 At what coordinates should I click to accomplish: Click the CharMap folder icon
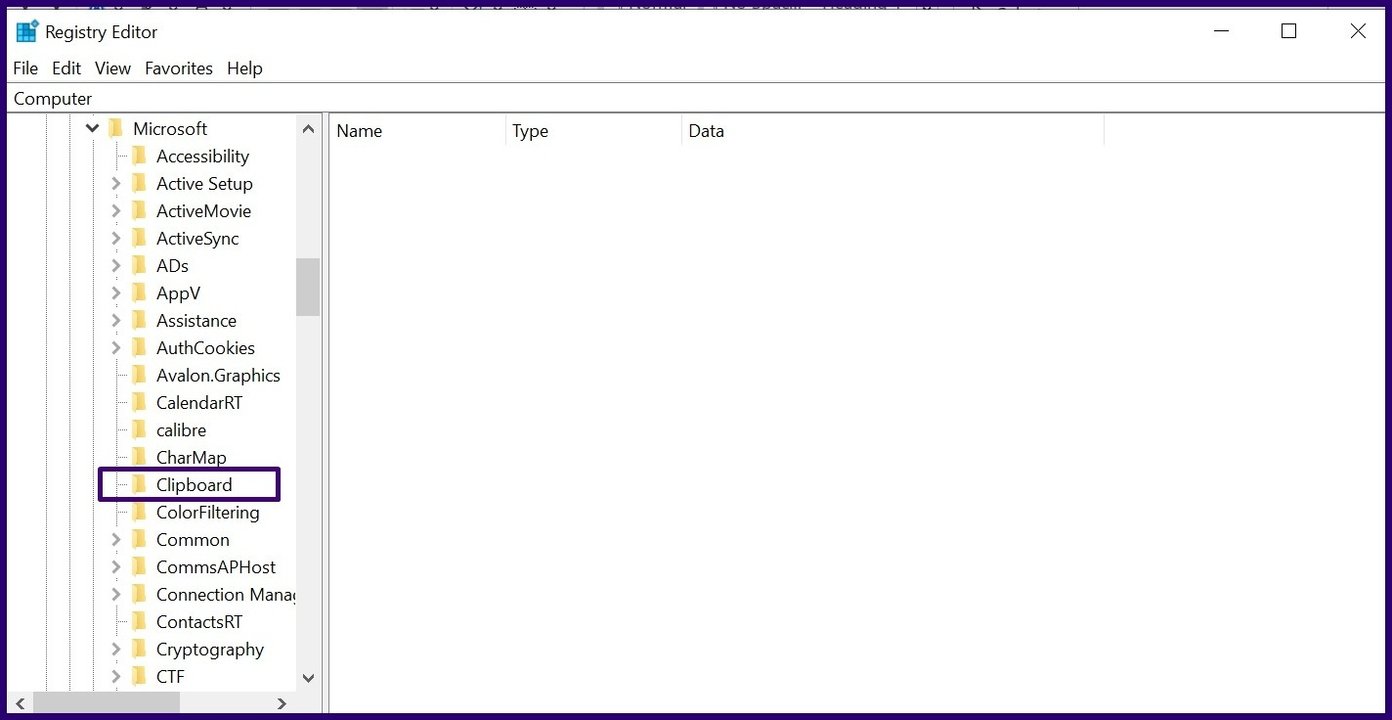tap(139, 458)
